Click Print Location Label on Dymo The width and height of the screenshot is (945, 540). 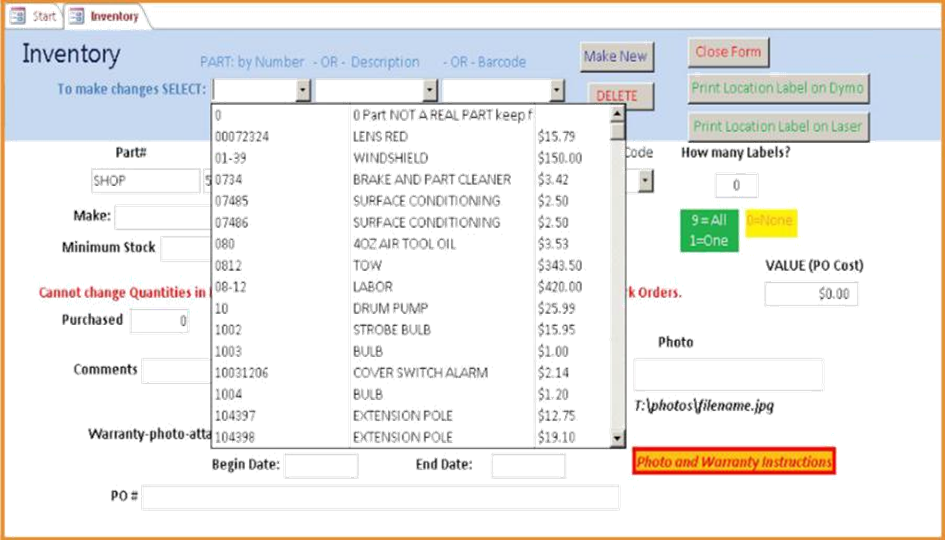pos(778,89)
